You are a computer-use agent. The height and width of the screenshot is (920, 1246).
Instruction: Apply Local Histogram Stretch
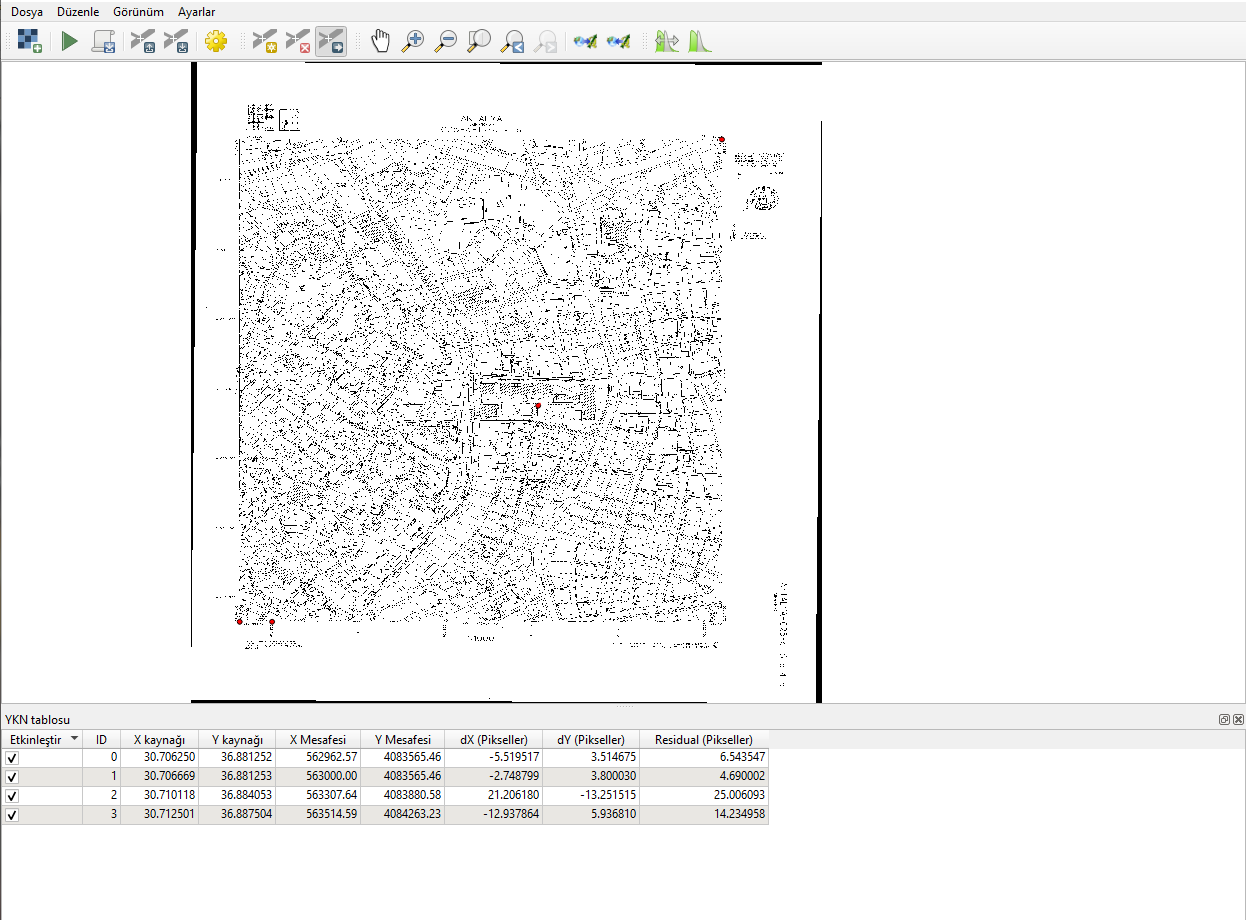coord(699,41)
